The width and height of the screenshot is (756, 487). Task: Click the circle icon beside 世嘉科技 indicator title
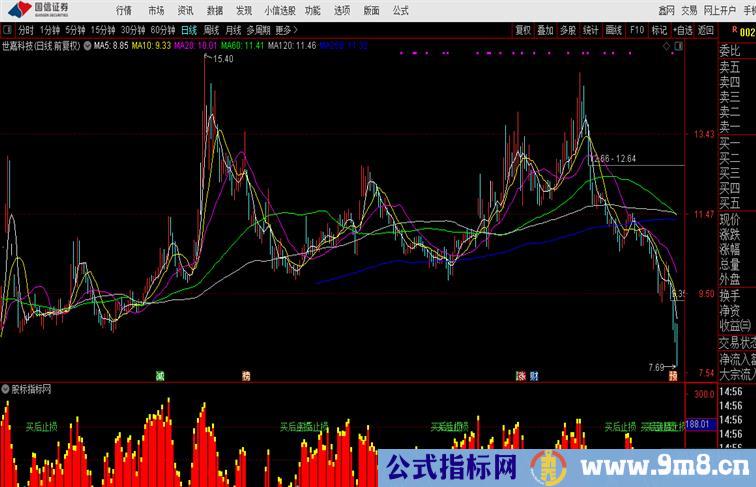point(88,46)
